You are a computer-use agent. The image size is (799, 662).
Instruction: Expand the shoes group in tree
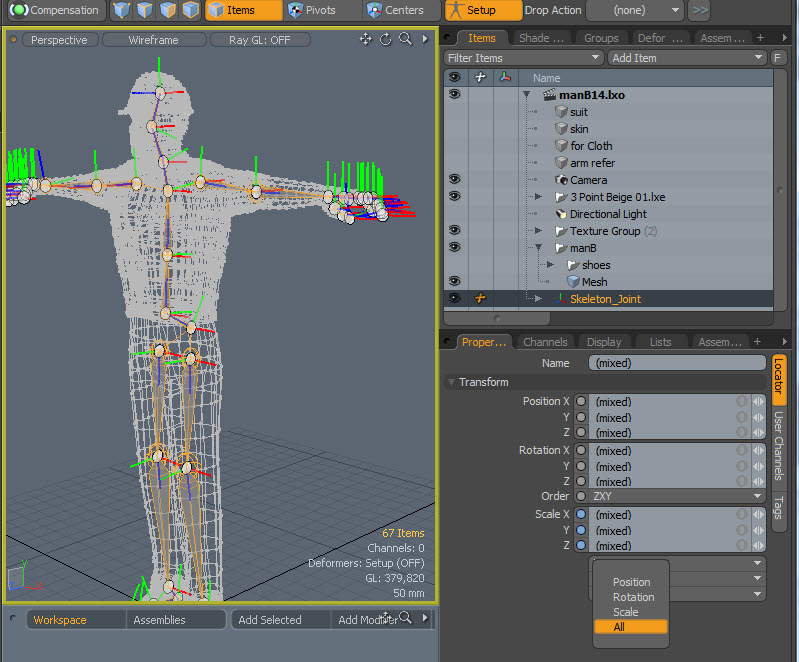[549, 265]
